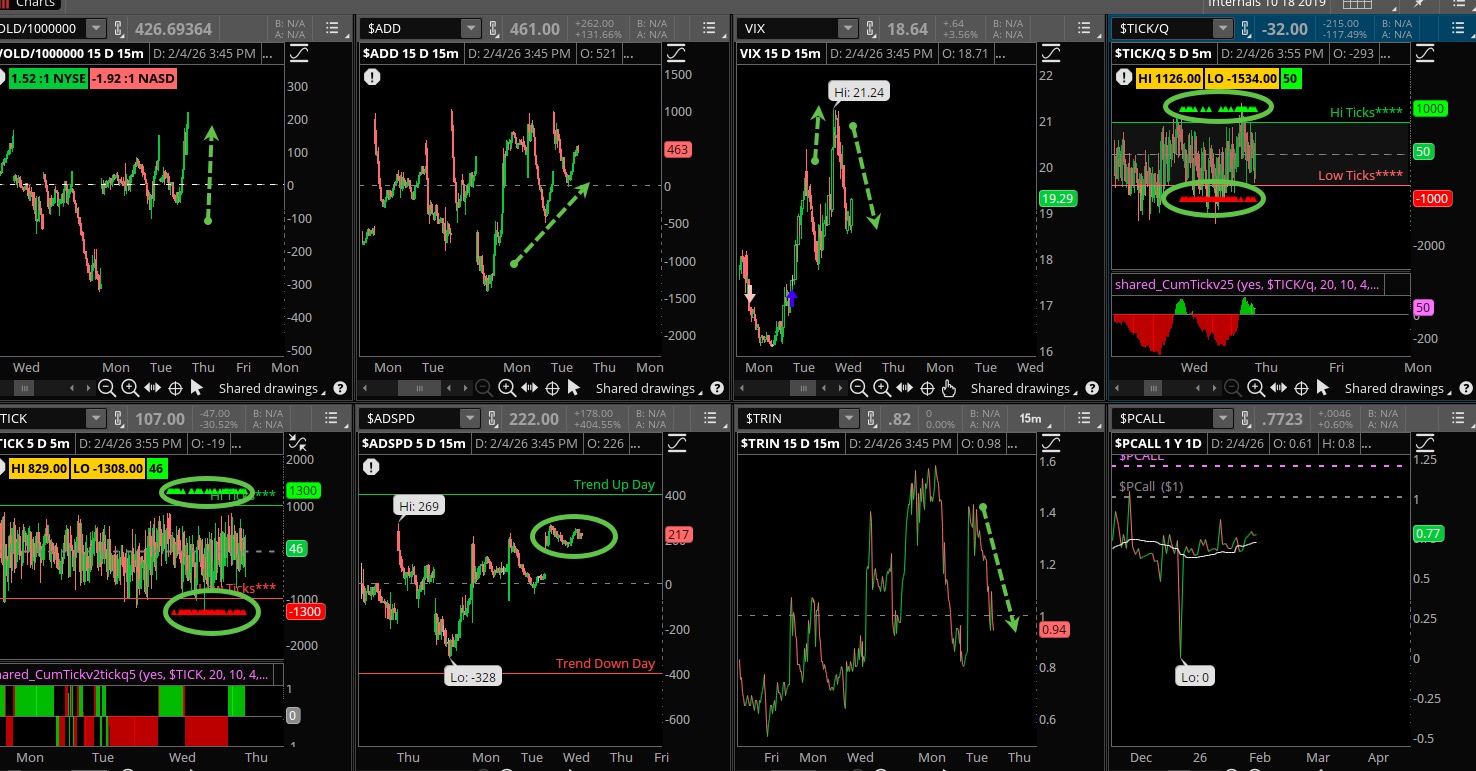This screenshot has height=771, width=1476.
Task: Select pointer tool under VIX chart
Action: pyautogui.click(x=949, y=388)
